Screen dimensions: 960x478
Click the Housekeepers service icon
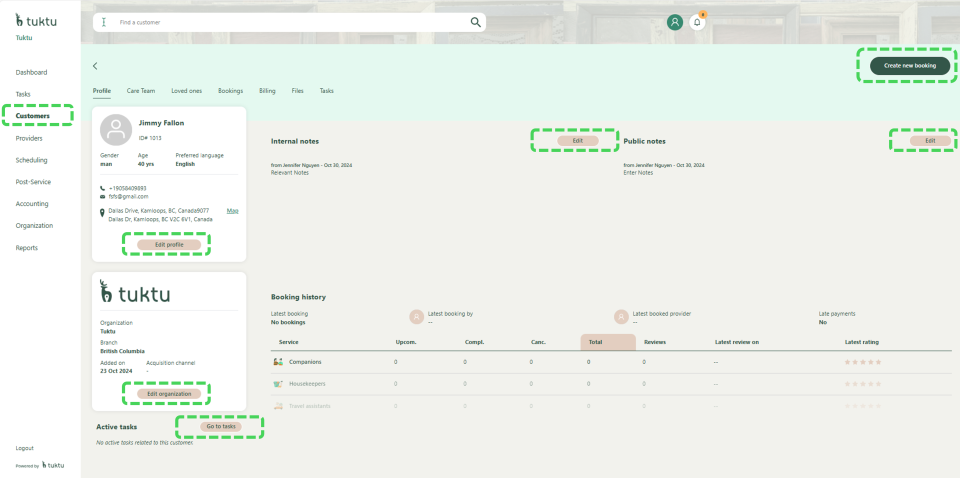278,383
